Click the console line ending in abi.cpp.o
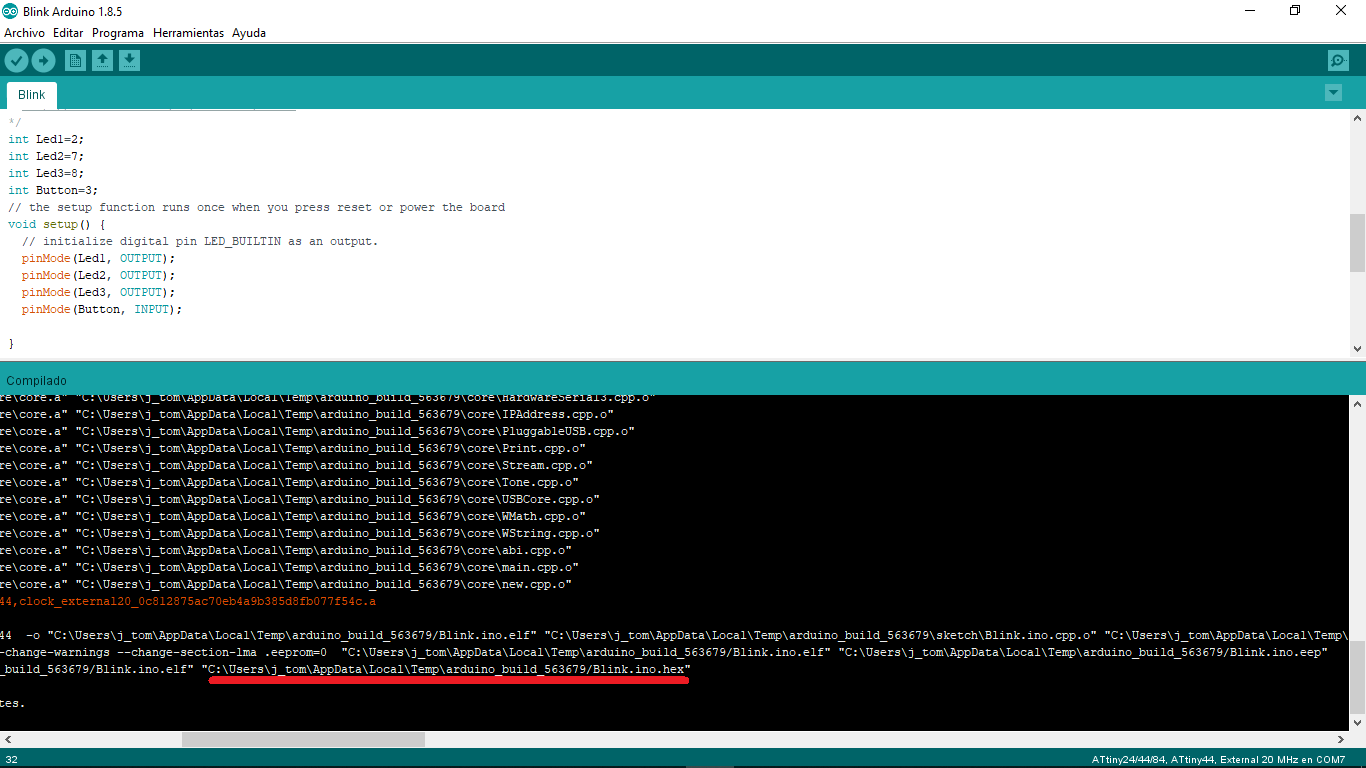The height and width of the screenshot is (768, 1366). [x=286, y=551]
